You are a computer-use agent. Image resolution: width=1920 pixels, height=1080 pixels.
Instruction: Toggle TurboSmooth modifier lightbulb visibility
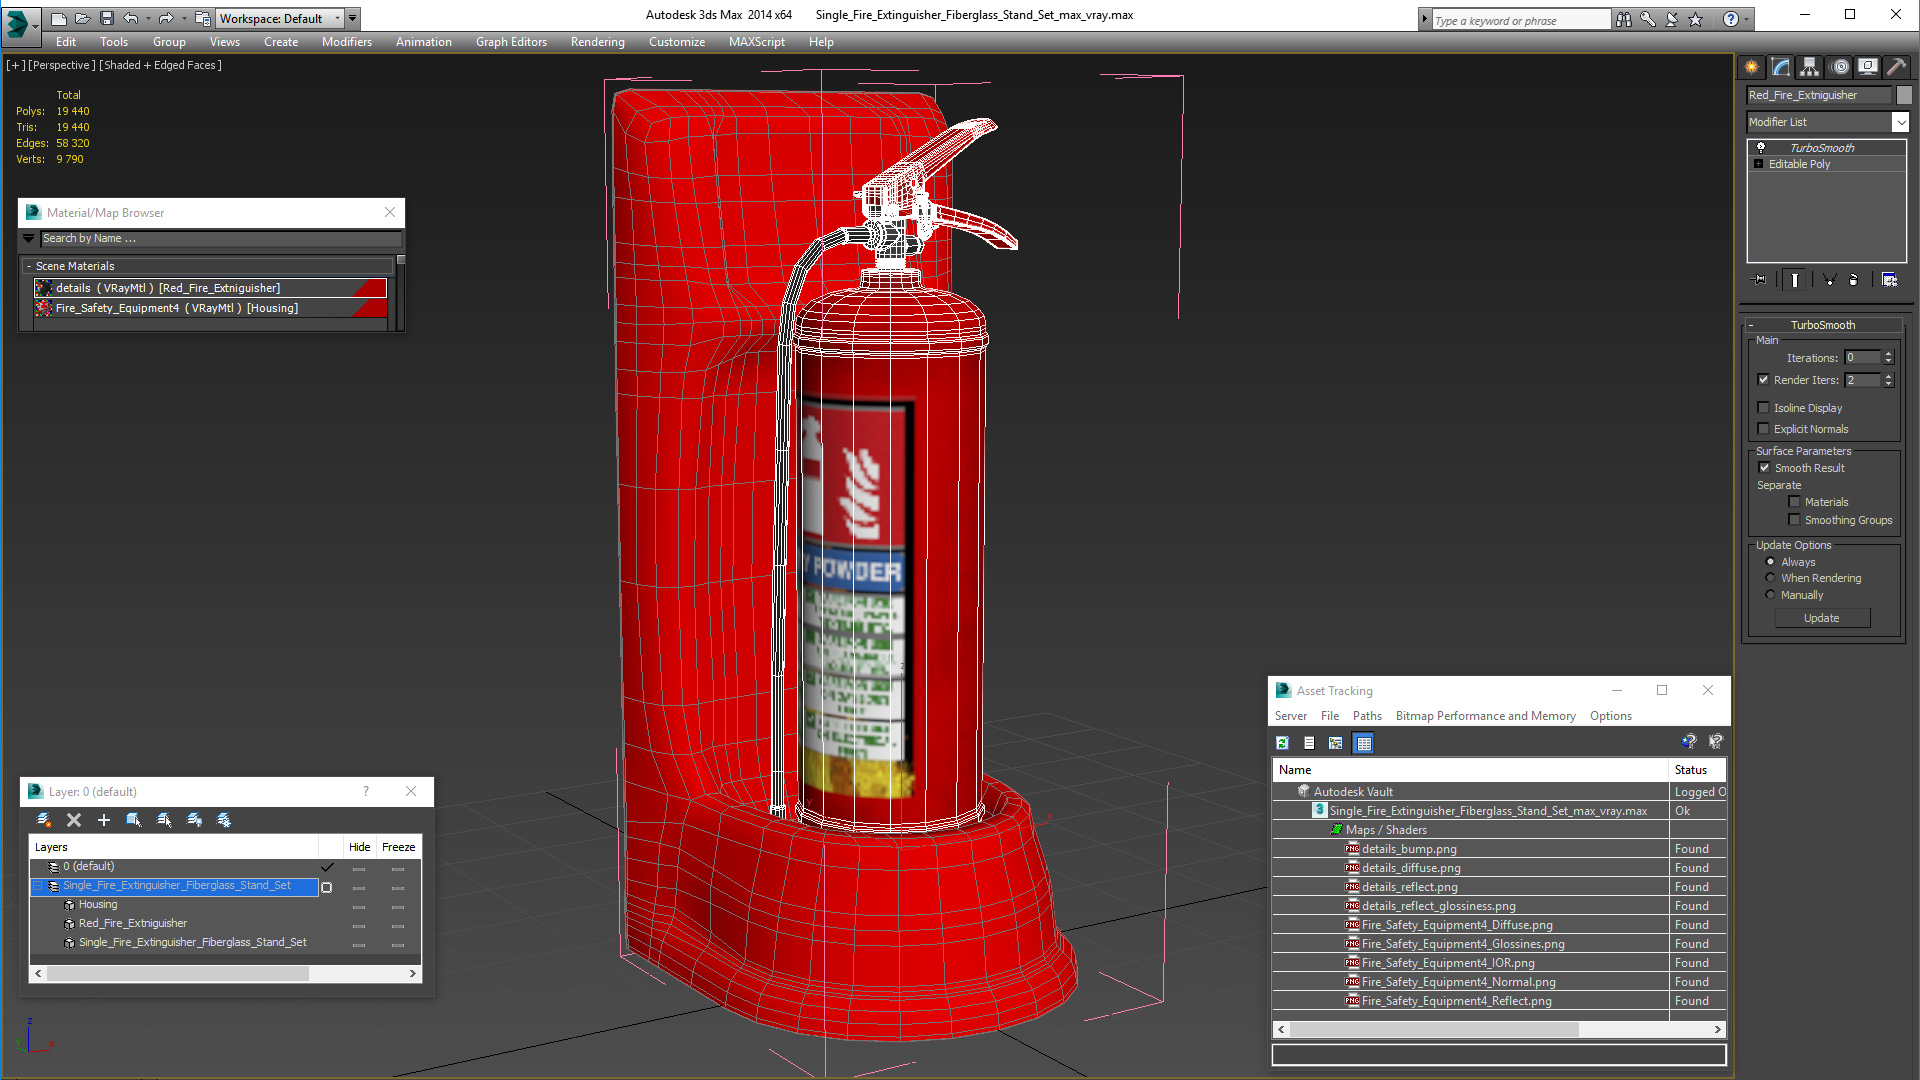[1761, 148]
